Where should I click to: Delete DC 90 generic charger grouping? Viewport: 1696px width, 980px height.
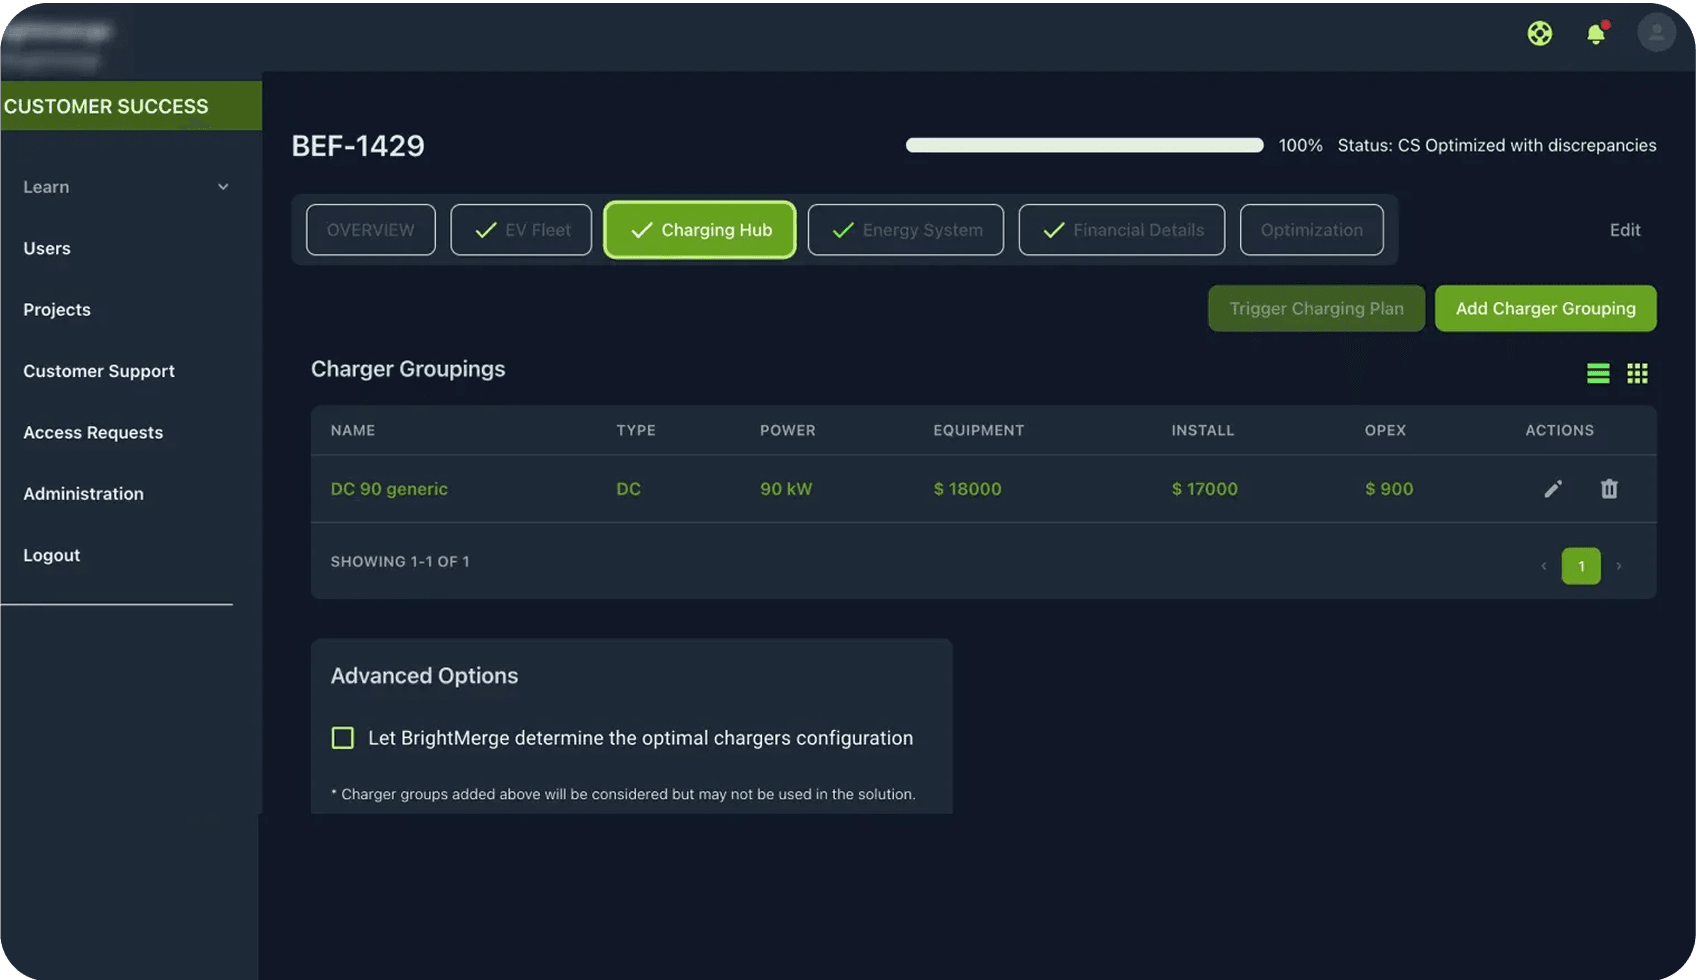click(1609, 489)
